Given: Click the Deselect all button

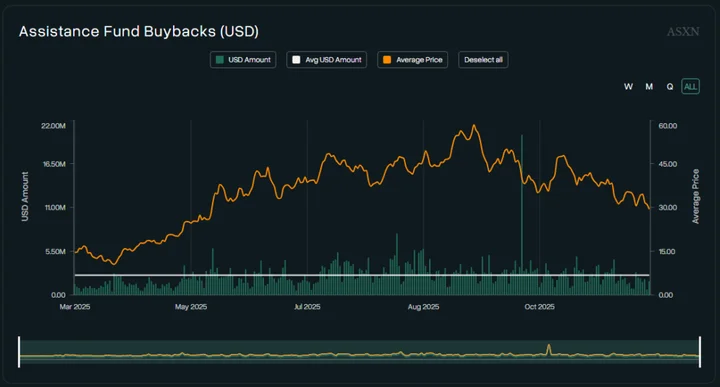Looking at the screenshot, I should point(483,60).
